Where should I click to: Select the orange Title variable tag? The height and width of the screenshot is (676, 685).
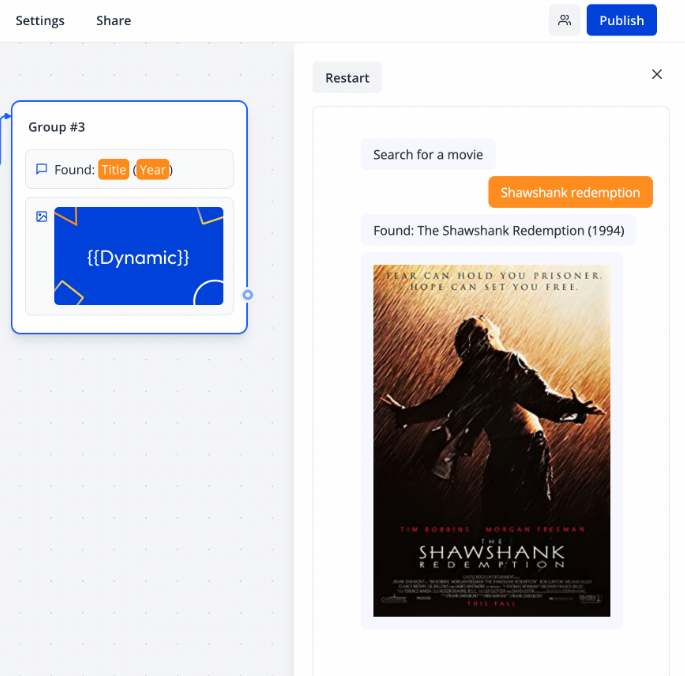114,170
